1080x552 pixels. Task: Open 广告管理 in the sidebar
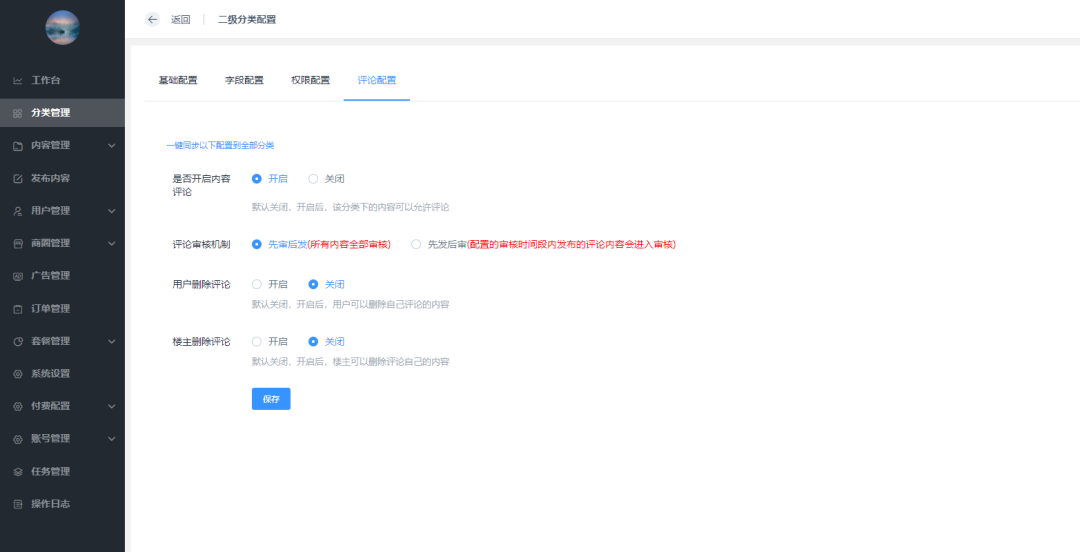pos(62,276)
